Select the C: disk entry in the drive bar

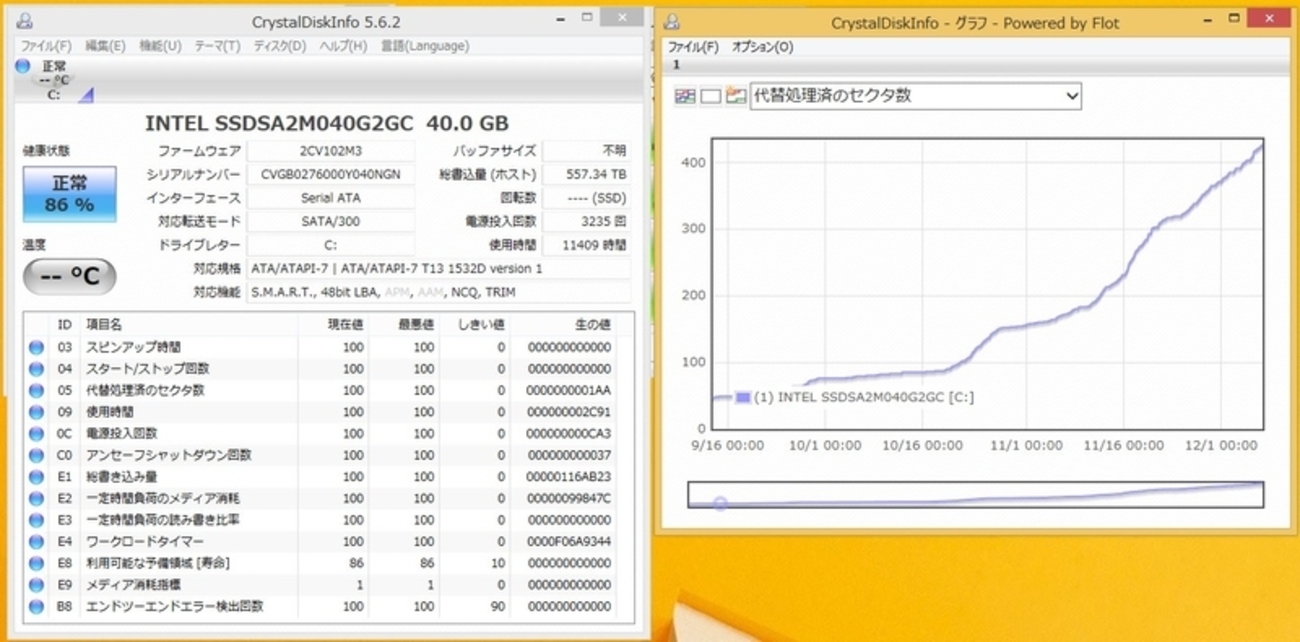[x=56, y=82]
